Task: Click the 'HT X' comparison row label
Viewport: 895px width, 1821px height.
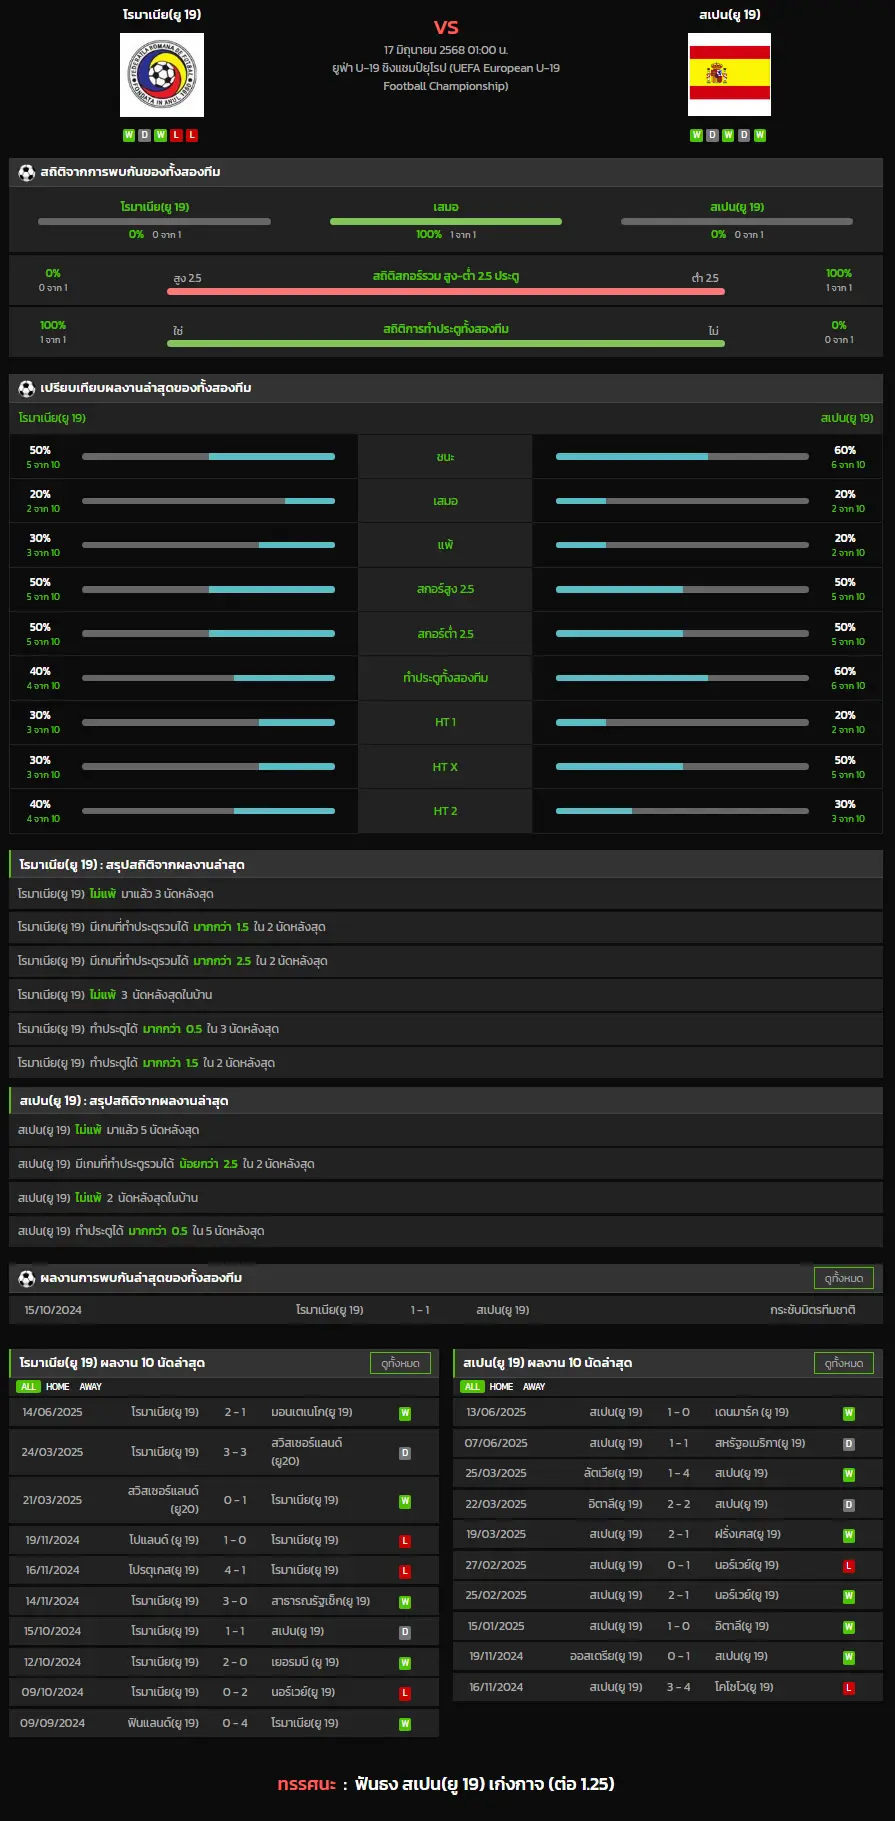Action: (x=445, y=767)
